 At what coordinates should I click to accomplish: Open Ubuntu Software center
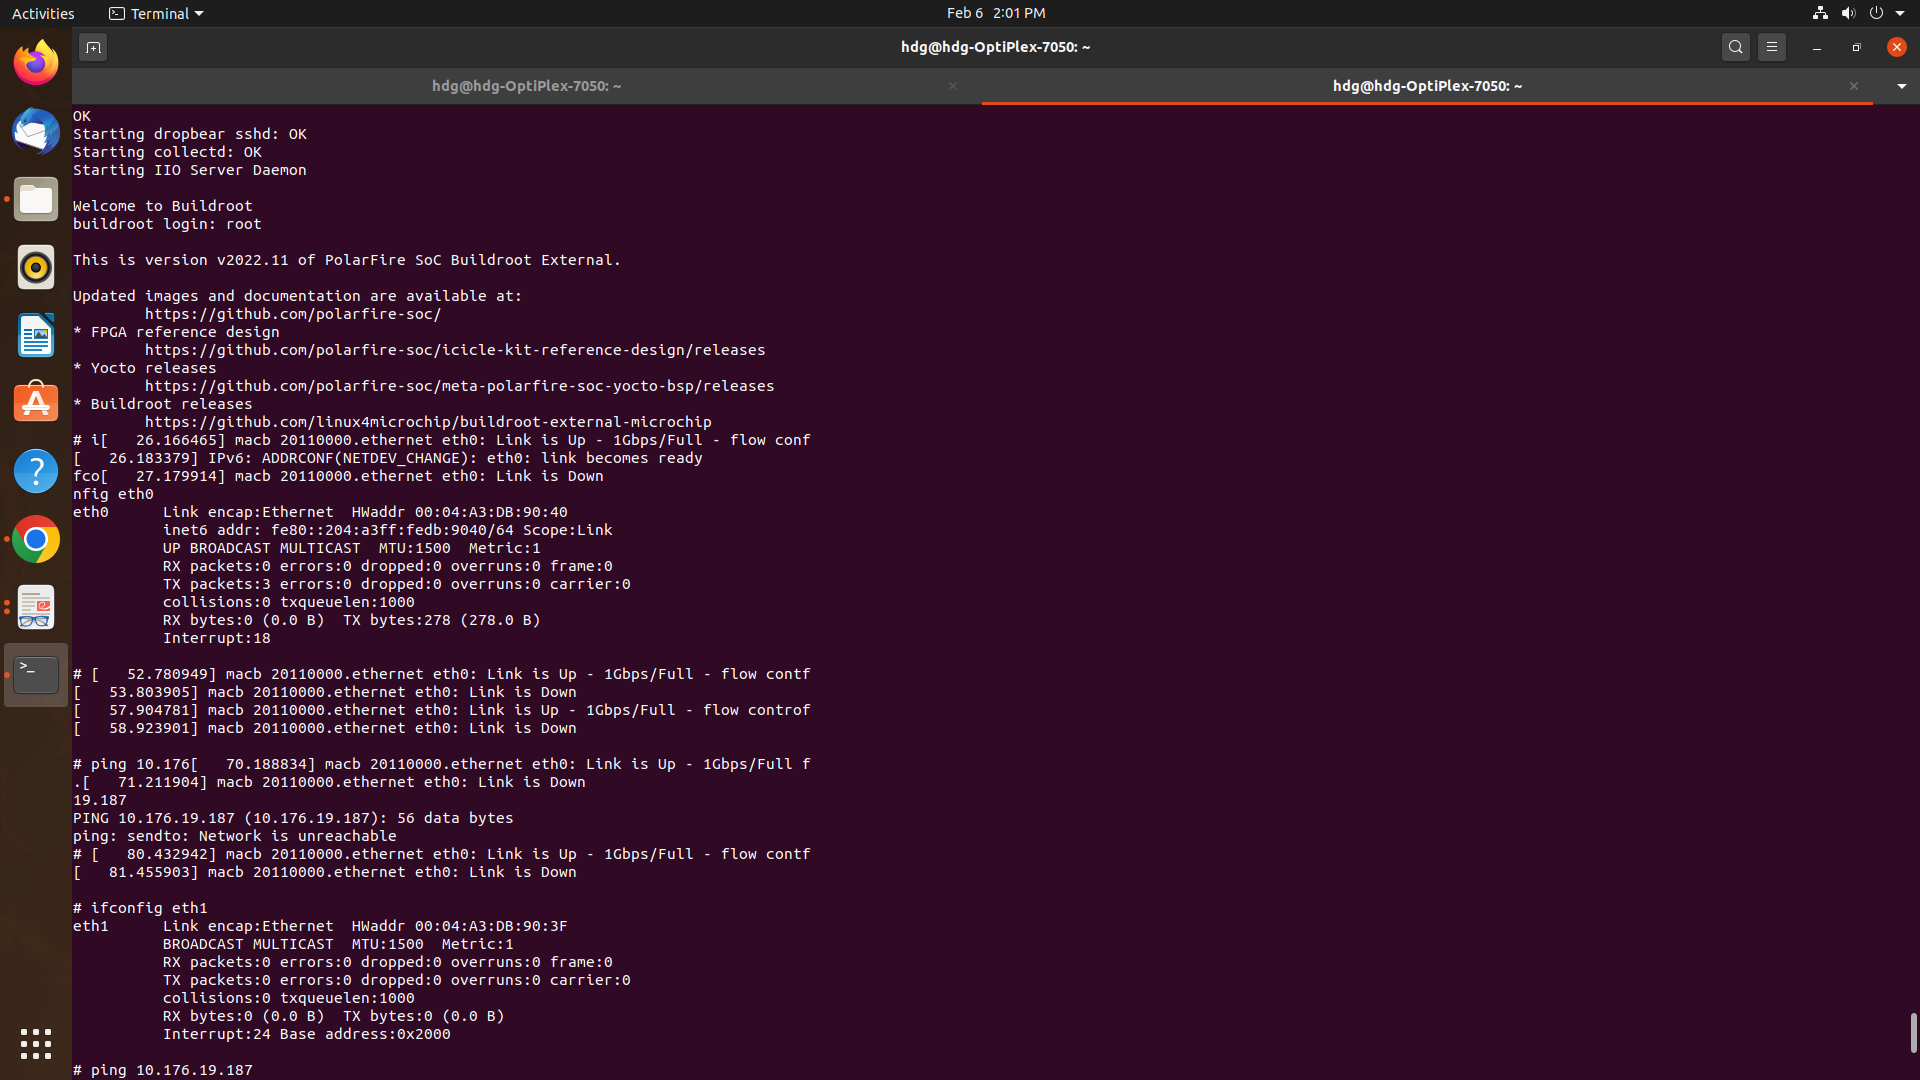click(x=35, y=402)
